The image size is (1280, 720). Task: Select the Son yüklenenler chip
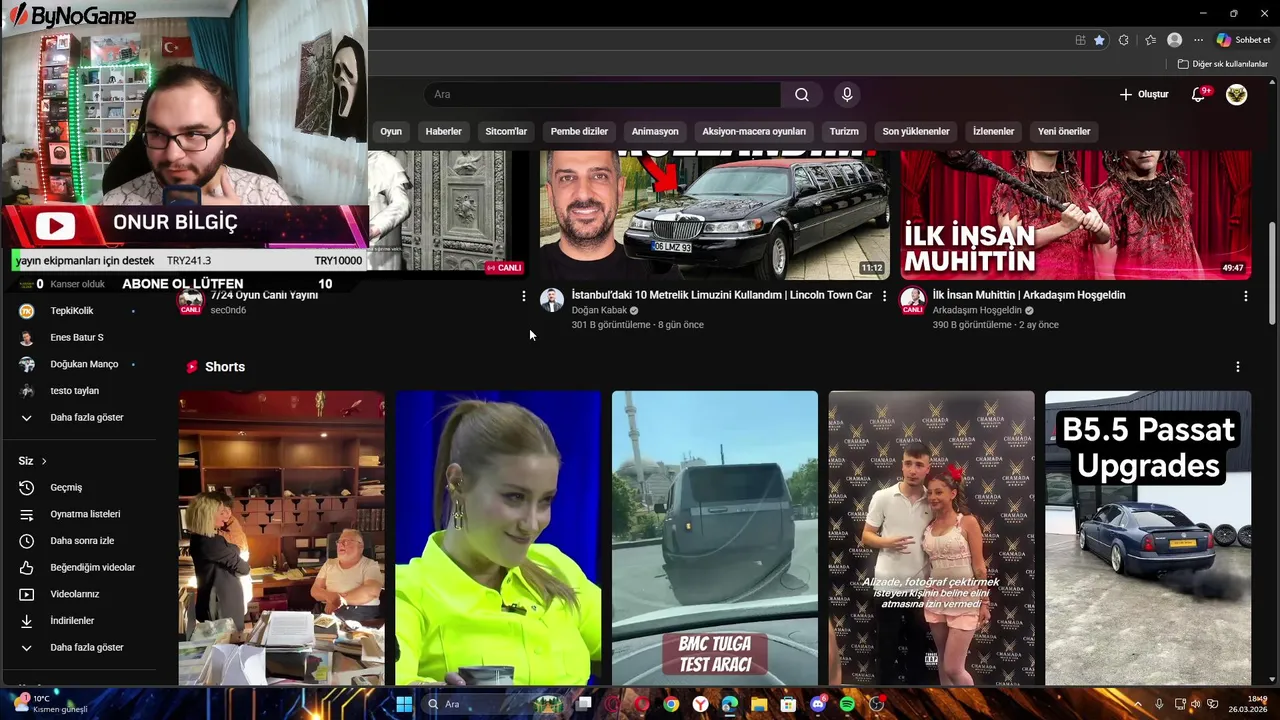916,131
